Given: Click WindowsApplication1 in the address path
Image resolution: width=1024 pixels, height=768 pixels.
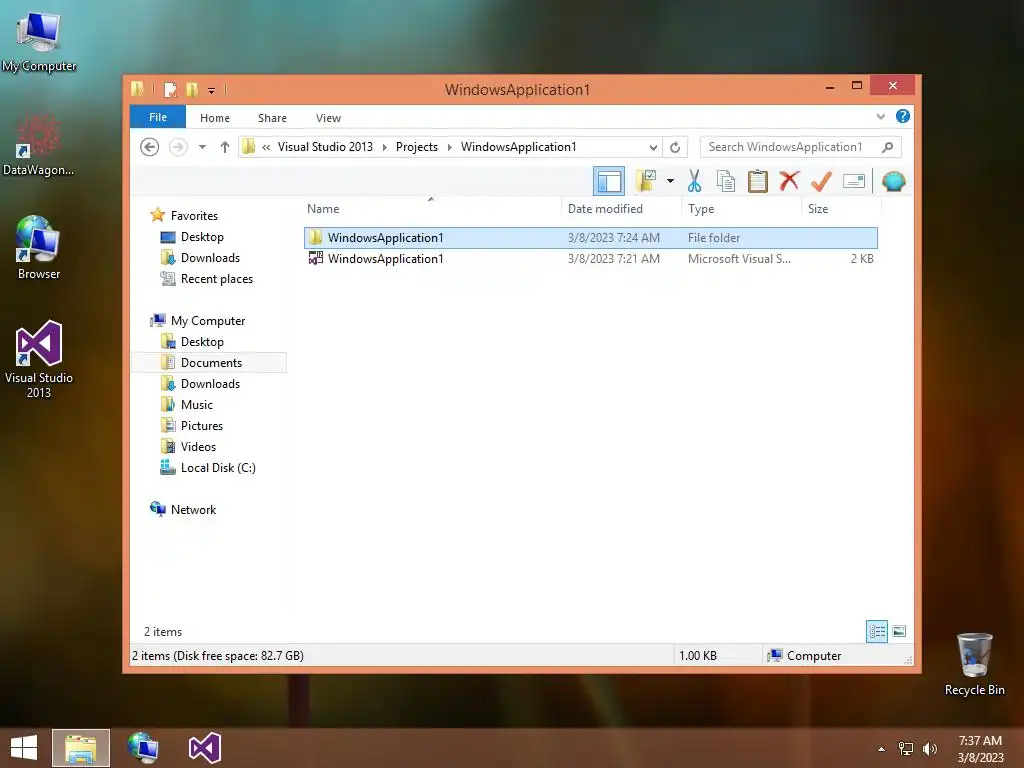Looking at the screenshot, I should tap(519, 147).
